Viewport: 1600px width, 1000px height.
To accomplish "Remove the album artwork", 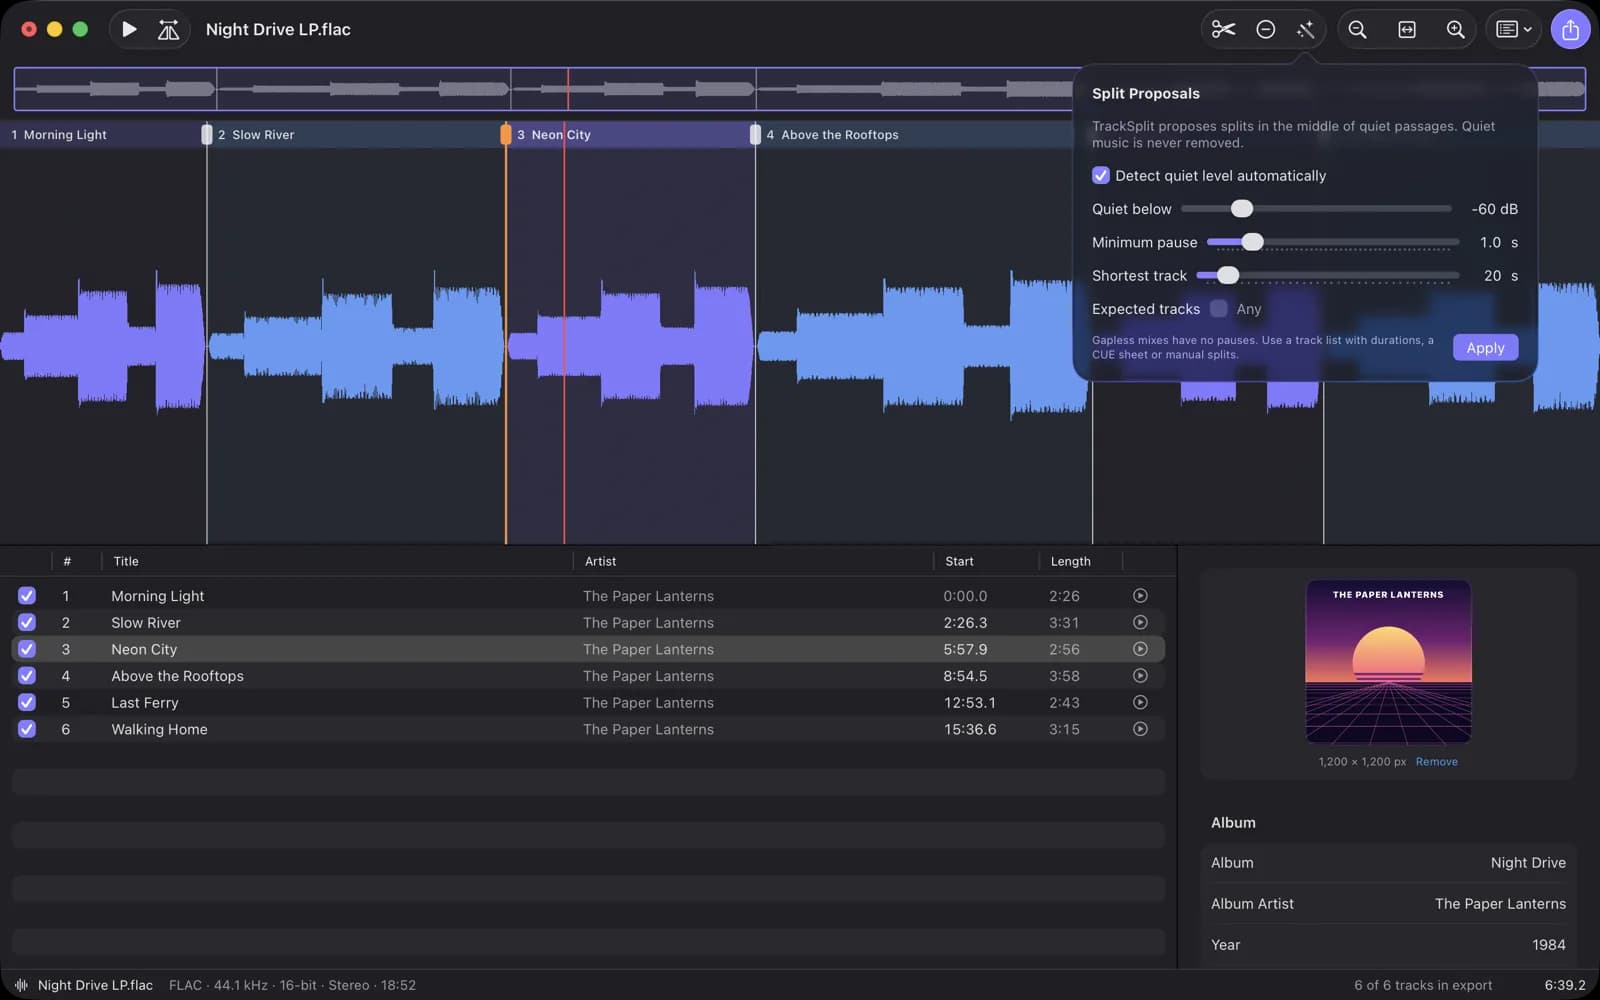I will (x=1436, y=762).
